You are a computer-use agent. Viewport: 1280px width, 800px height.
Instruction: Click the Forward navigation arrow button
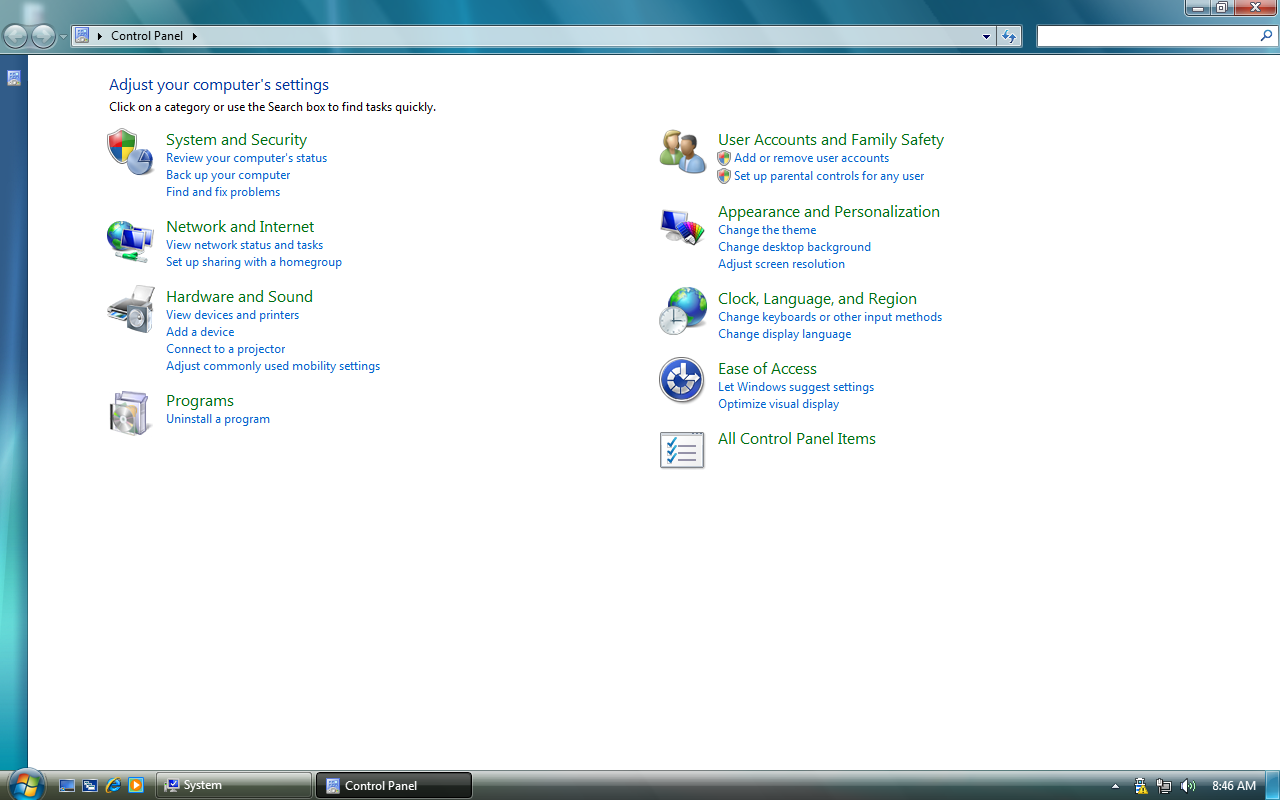point(43,37)
